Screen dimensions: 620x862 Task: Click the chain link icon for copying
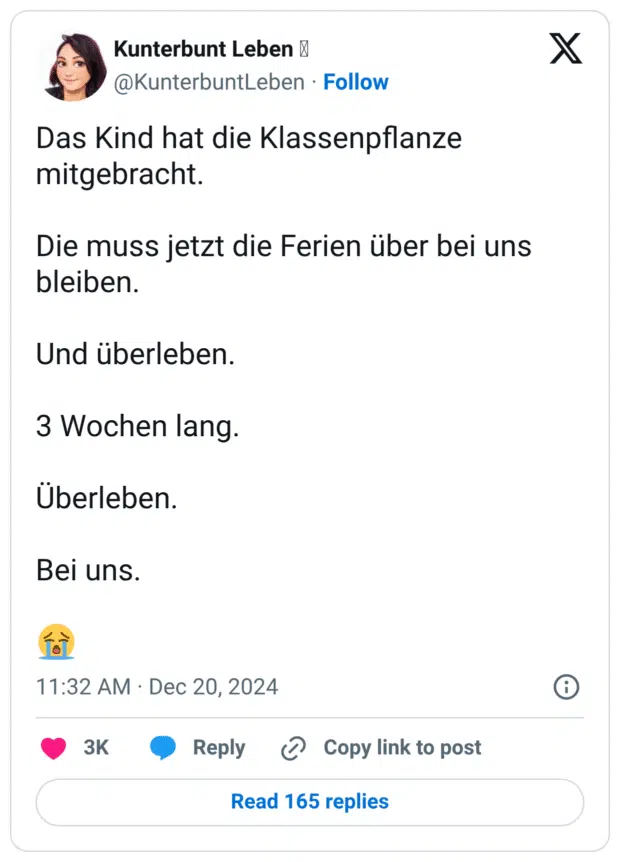point(291,747)
